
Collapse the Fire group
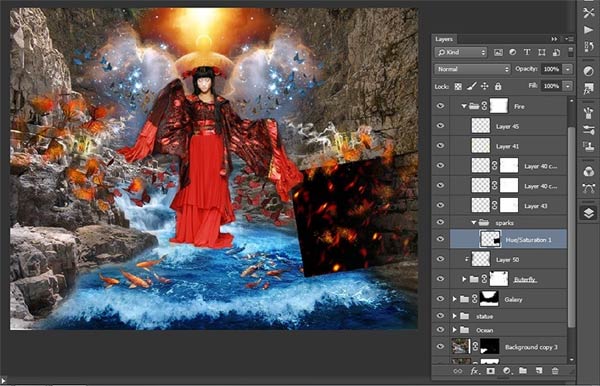pos(464,106)
